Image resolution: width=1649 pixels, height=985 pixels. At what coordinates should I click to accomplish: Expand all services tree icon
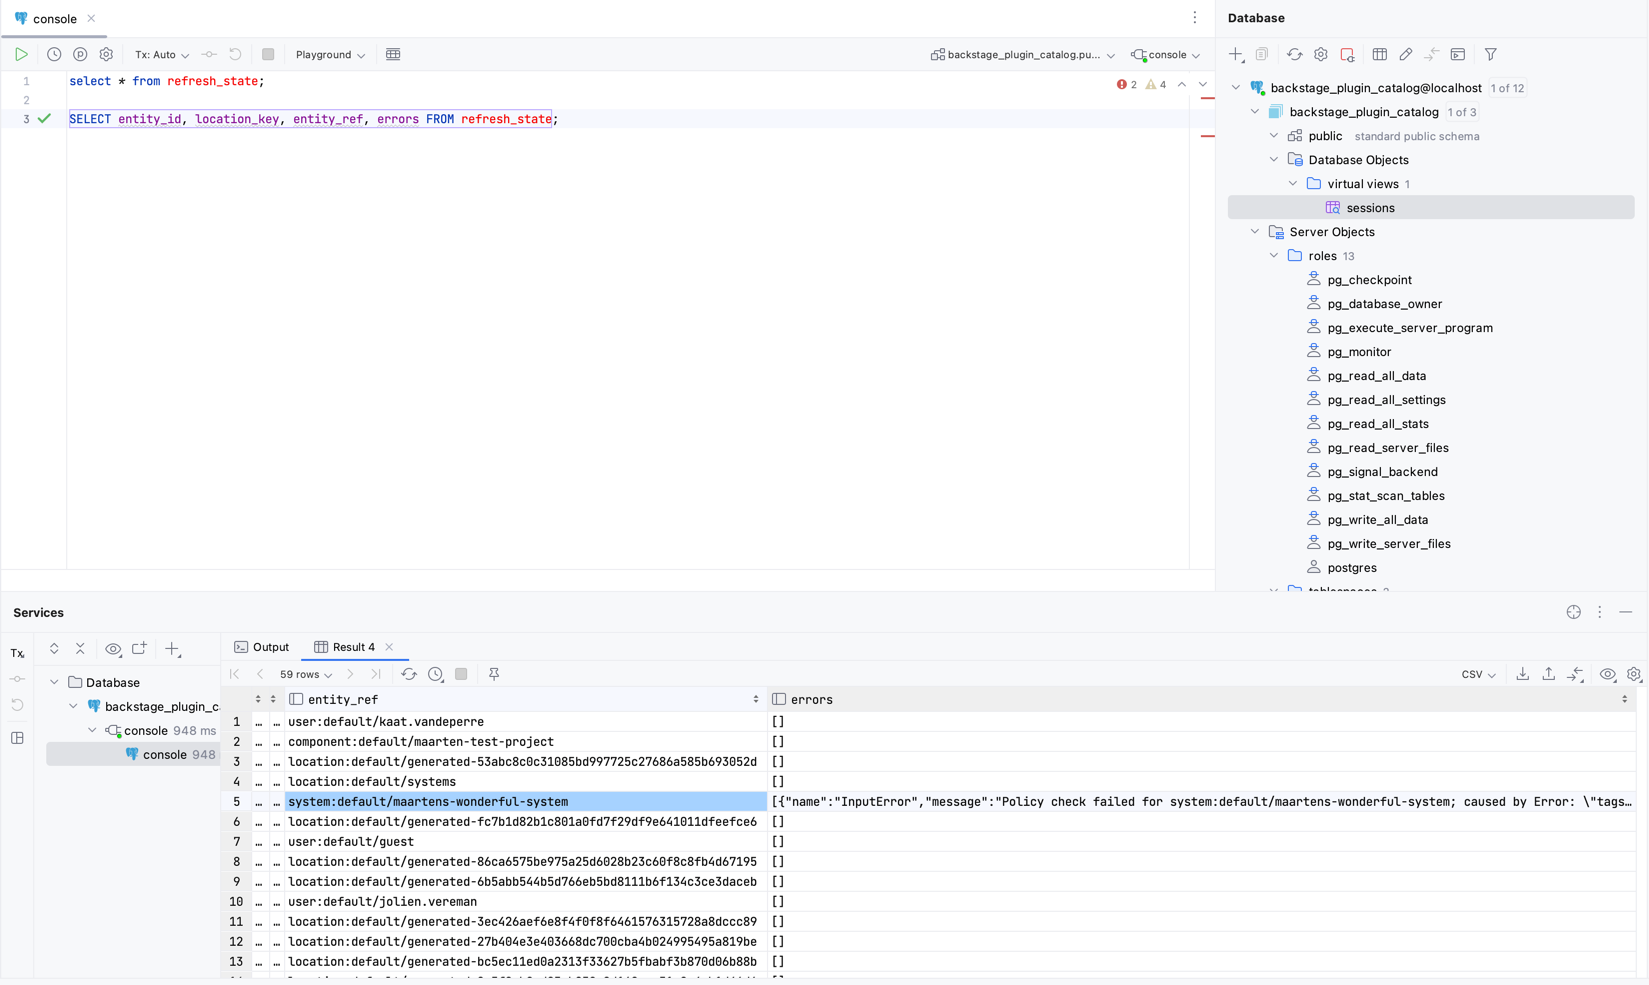[x=54, y=649]
